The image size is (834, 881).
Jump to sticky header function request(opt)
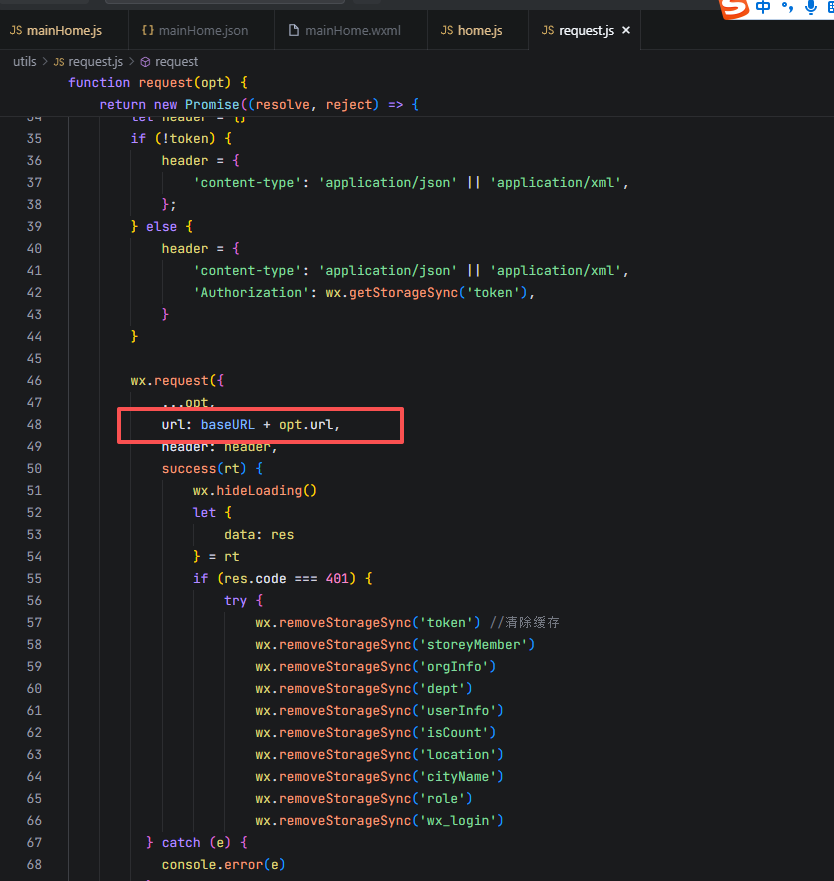157,82
